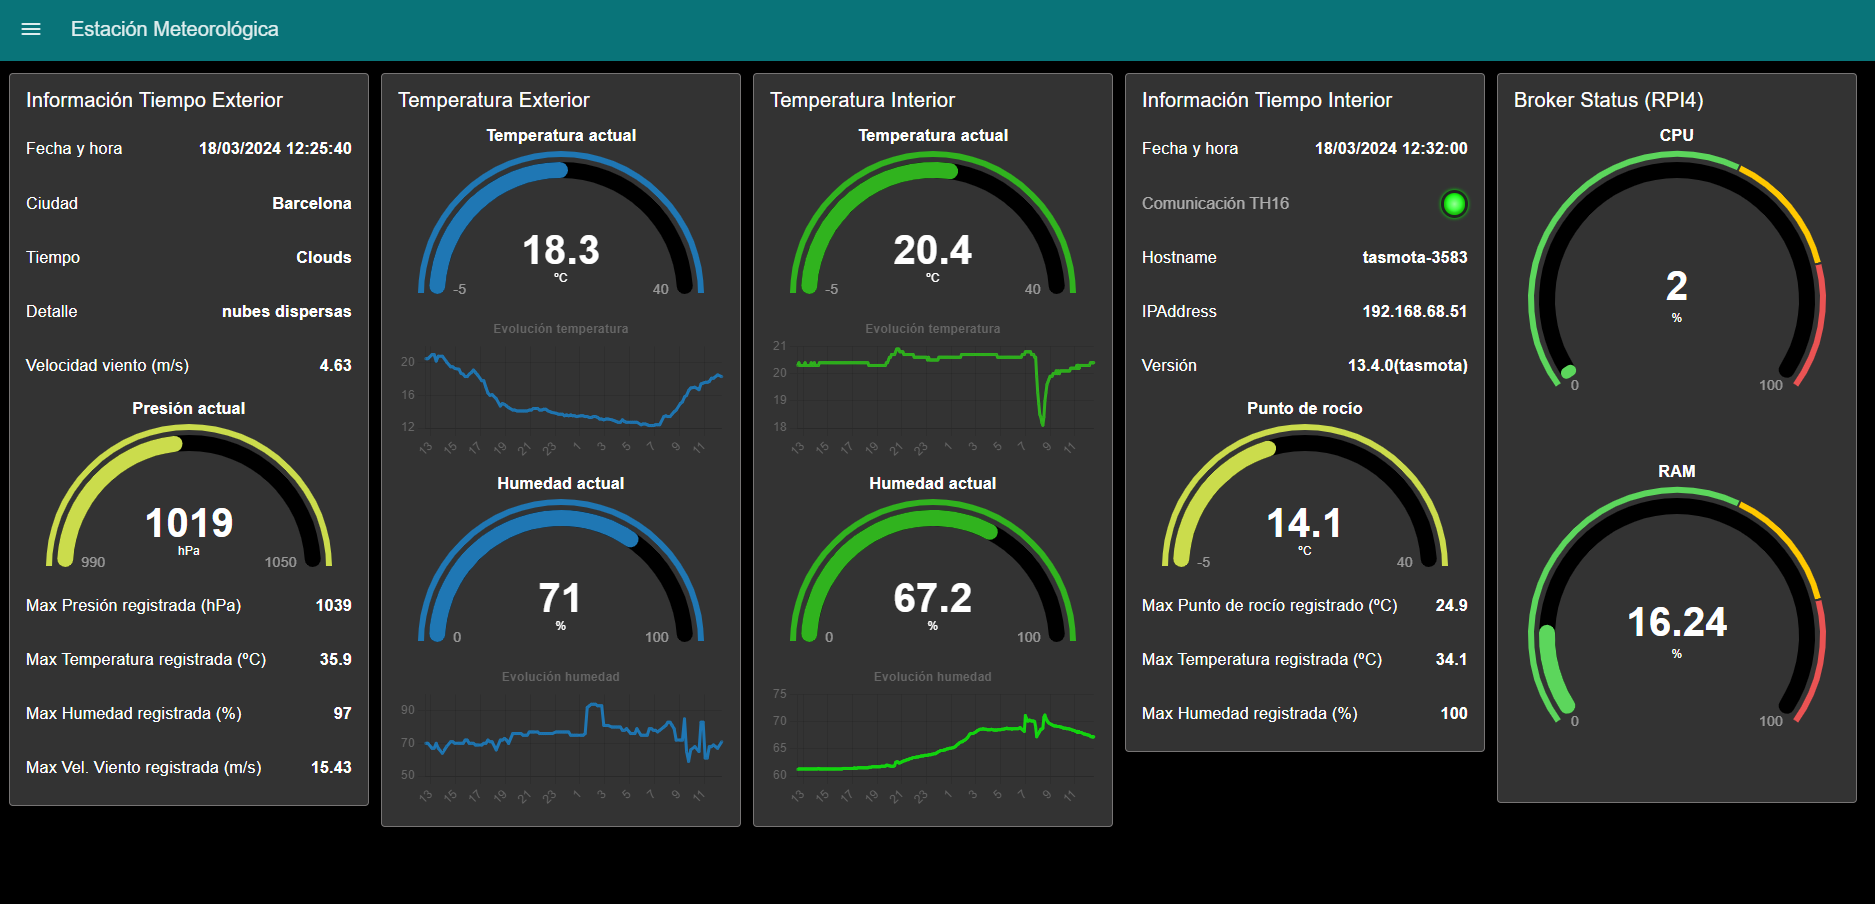Click the Max Vel. Viento registrada label
Image resolution: width=1875 pixels, height=904 pixels.
tap(143, 767)
